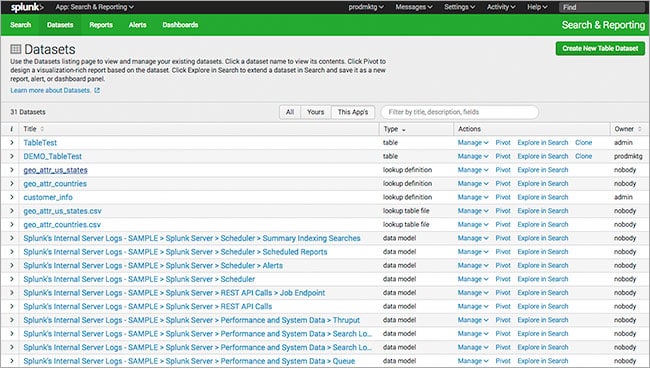Open external link icon beside Learn more
The height and width of the screenshot is (368, 650).
point(97,90)
